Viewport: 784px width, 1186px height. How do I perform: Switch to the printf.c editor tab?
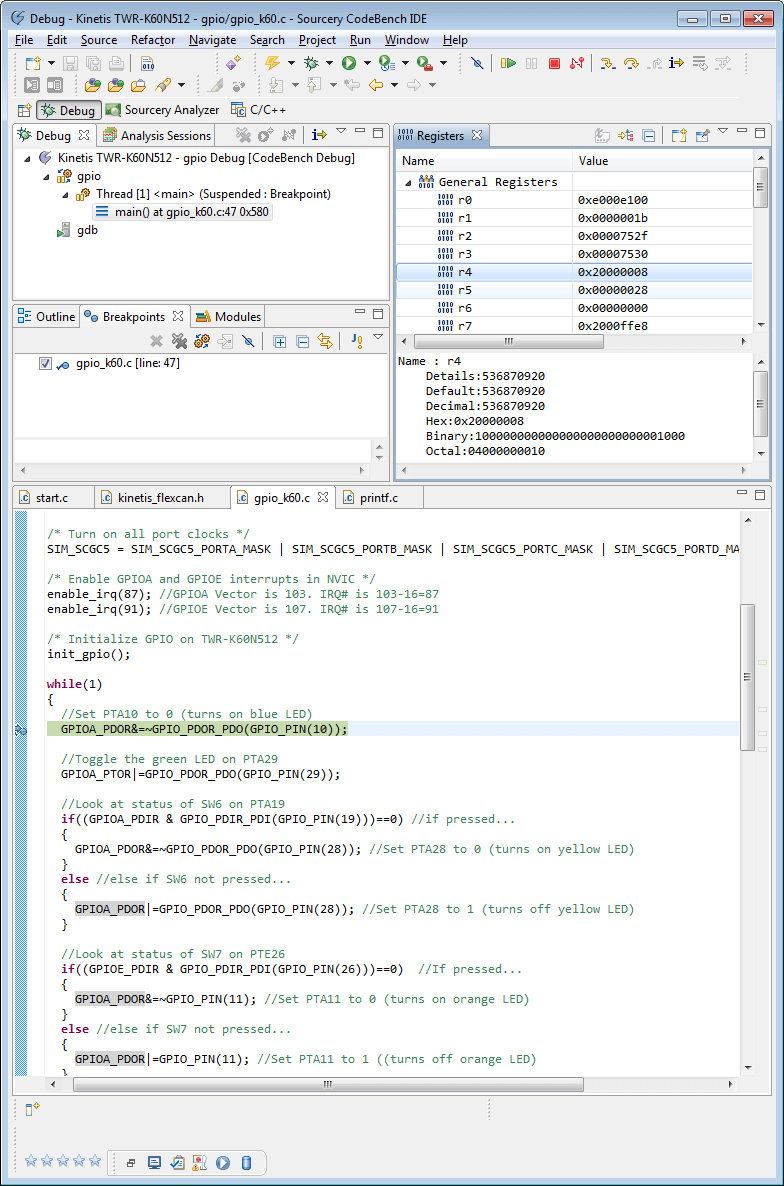coord(378,498)
